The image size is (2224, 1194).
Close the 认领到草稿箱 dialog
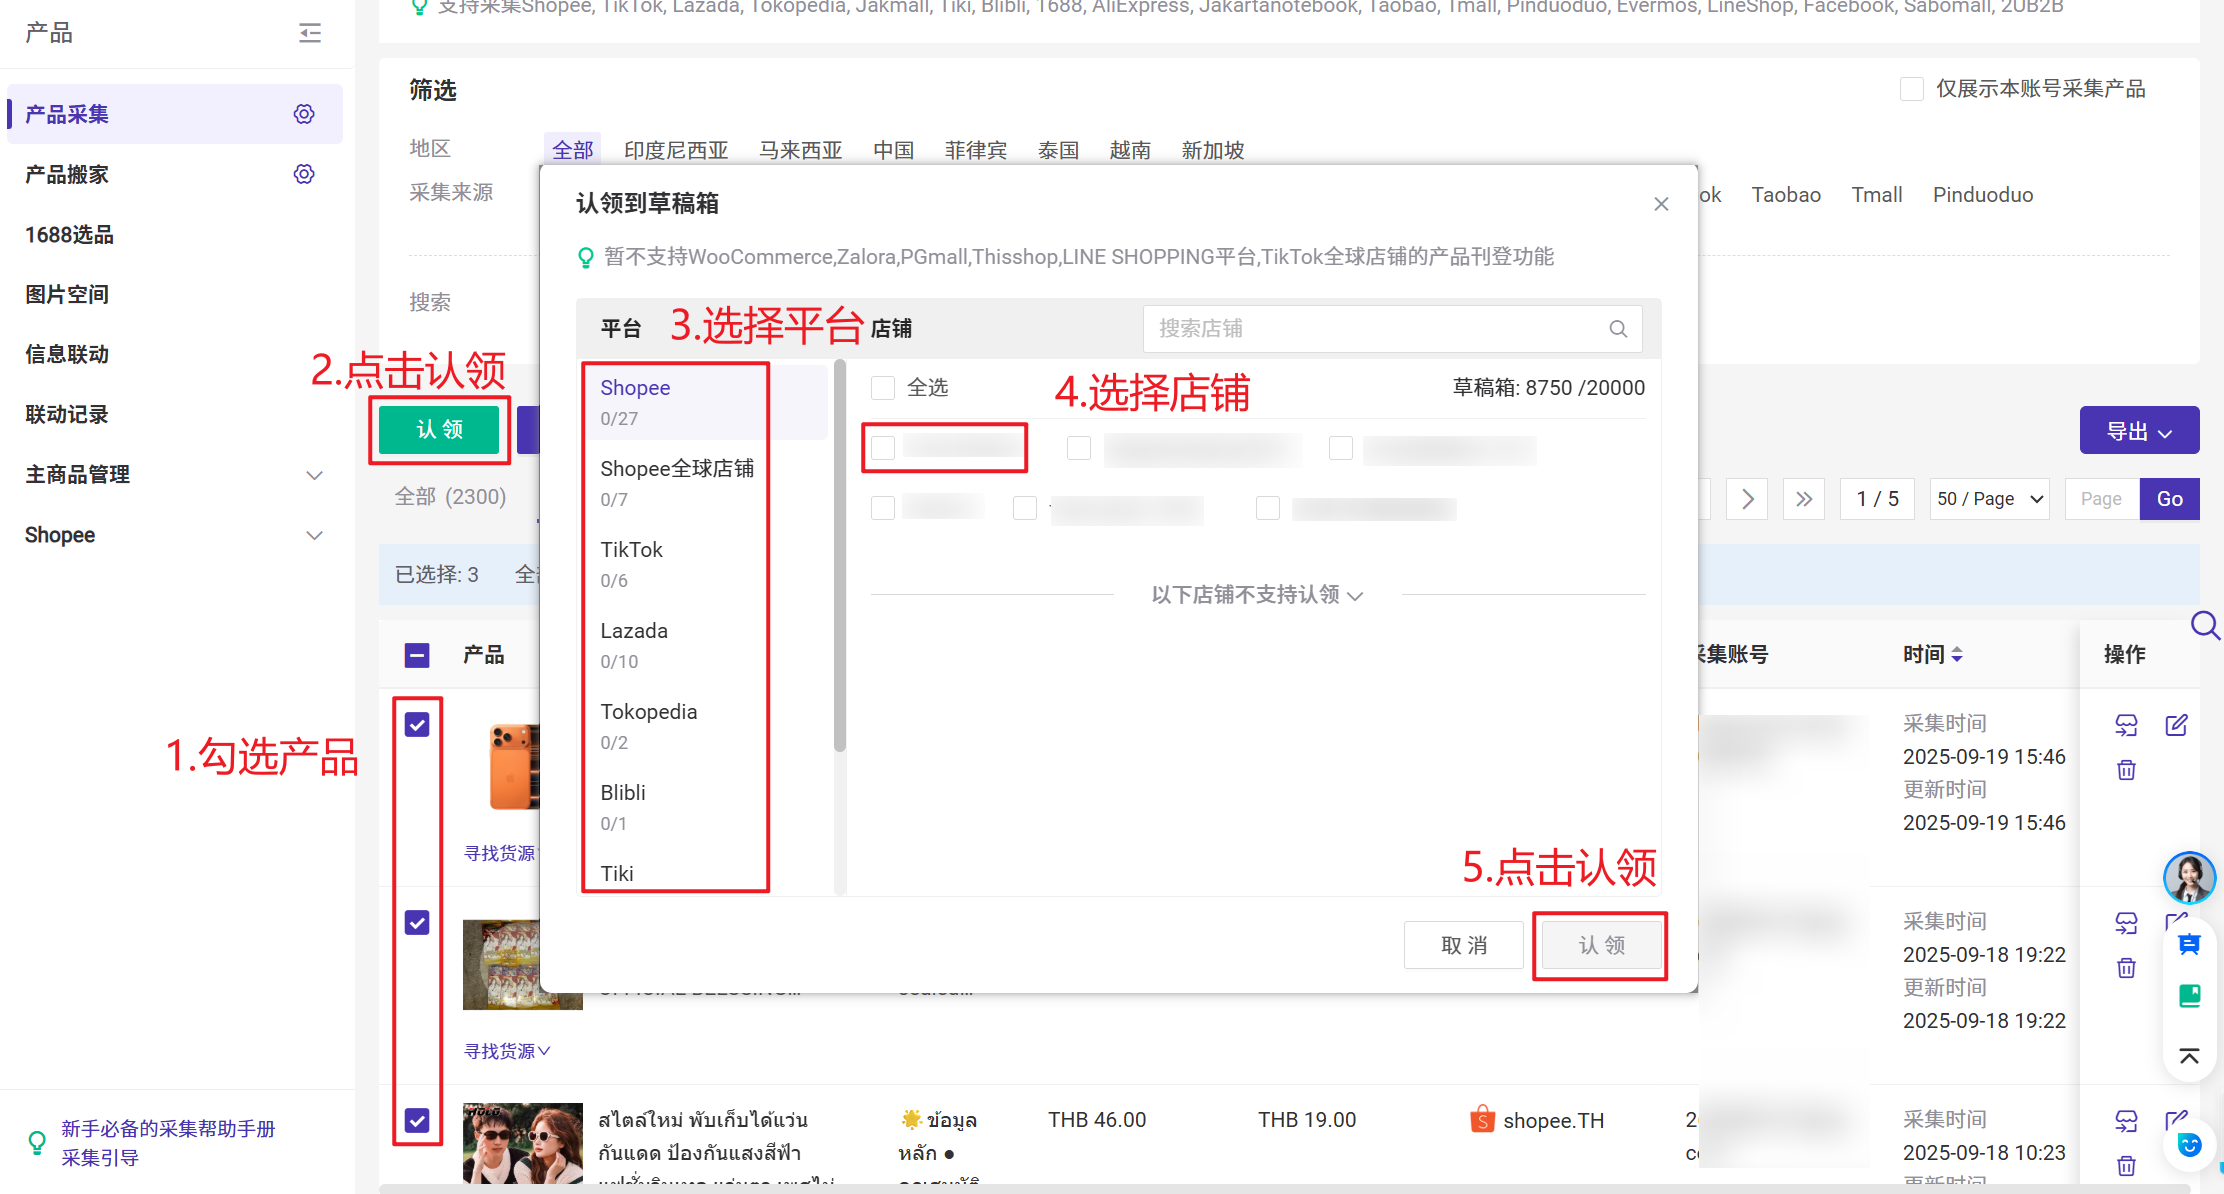click(x=1661, y=204)
